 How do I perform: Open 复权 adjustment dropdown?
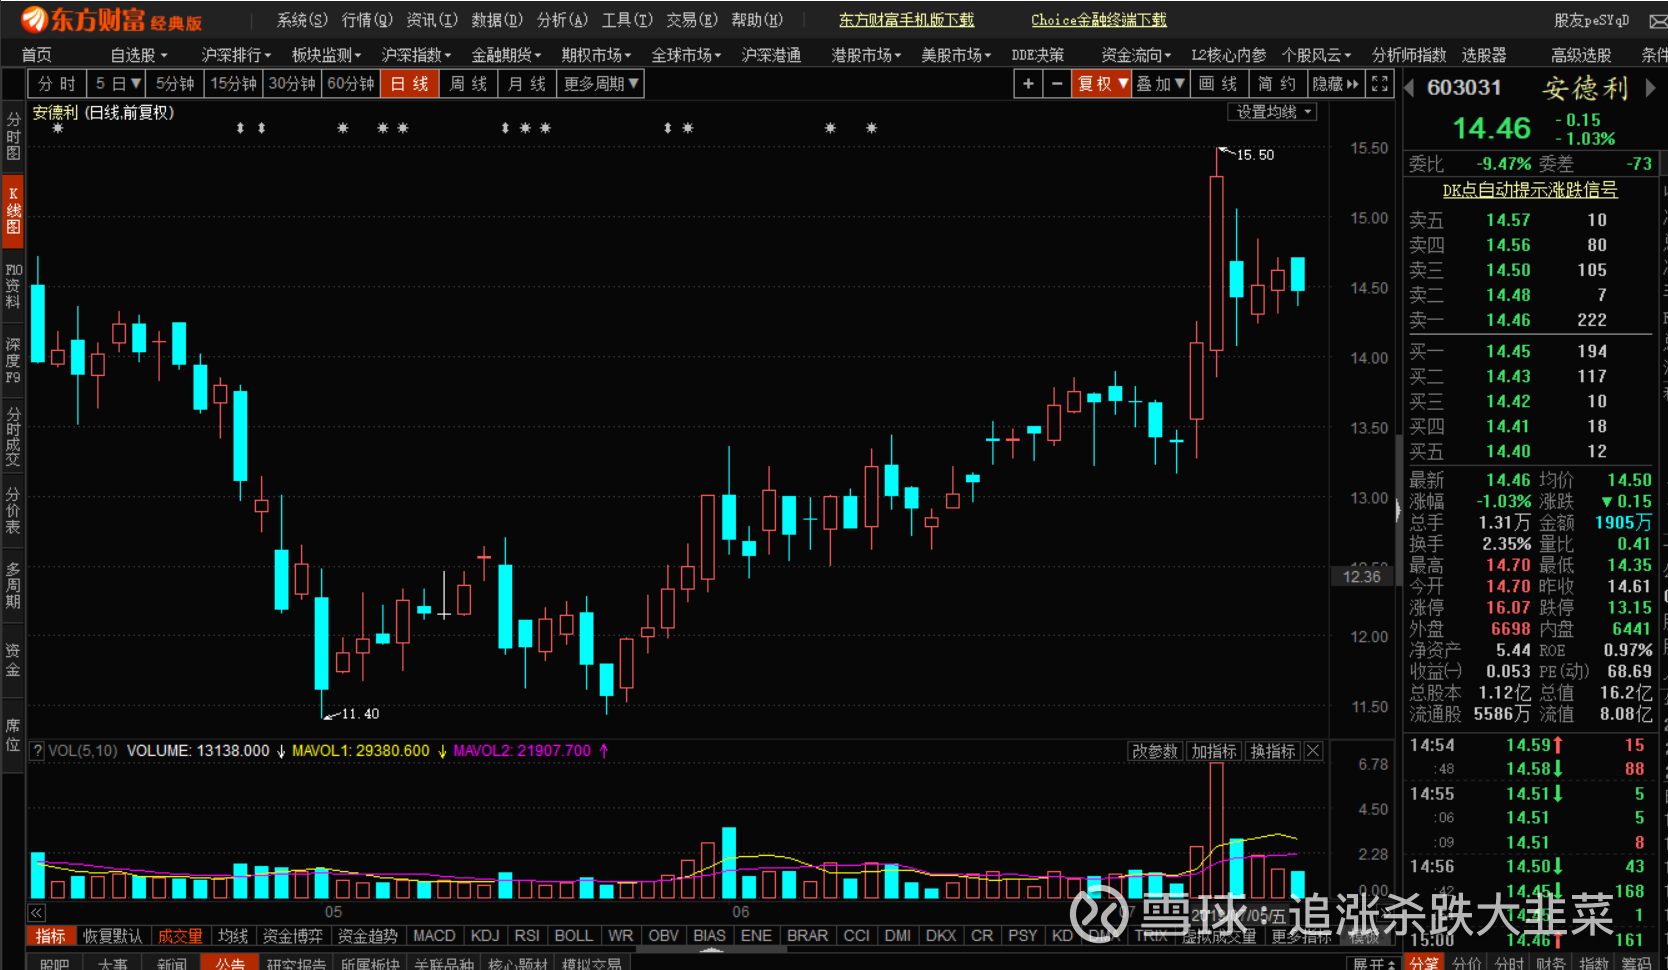tap(1102, 84)
